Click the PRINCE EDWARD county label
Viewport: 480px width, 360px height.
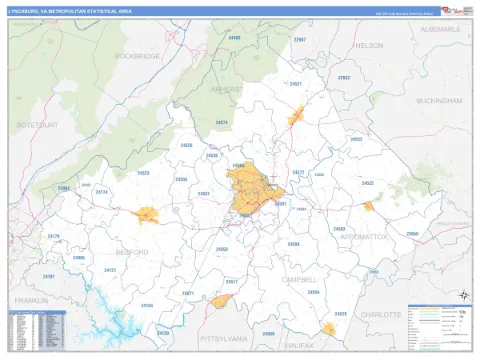[x=452, y=224]
